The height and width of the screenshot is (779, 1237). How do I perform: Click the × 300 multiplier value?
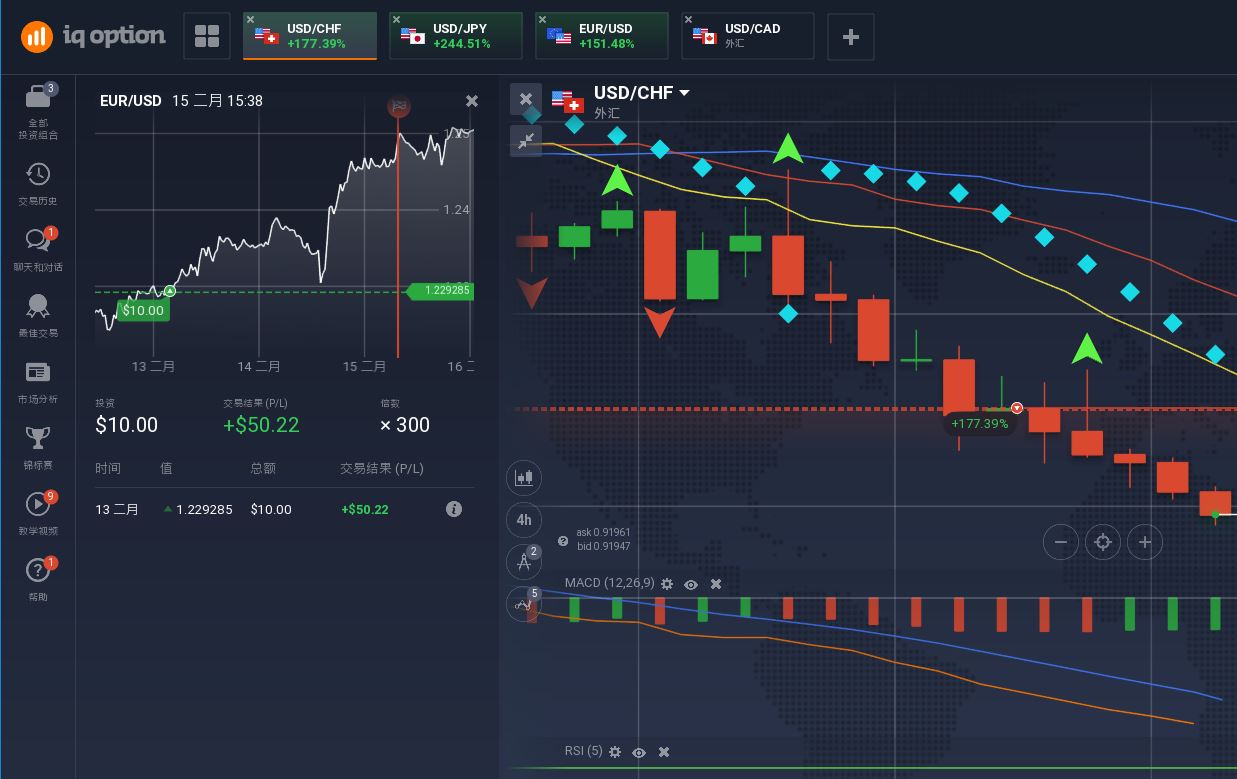(x=405, y=425)
